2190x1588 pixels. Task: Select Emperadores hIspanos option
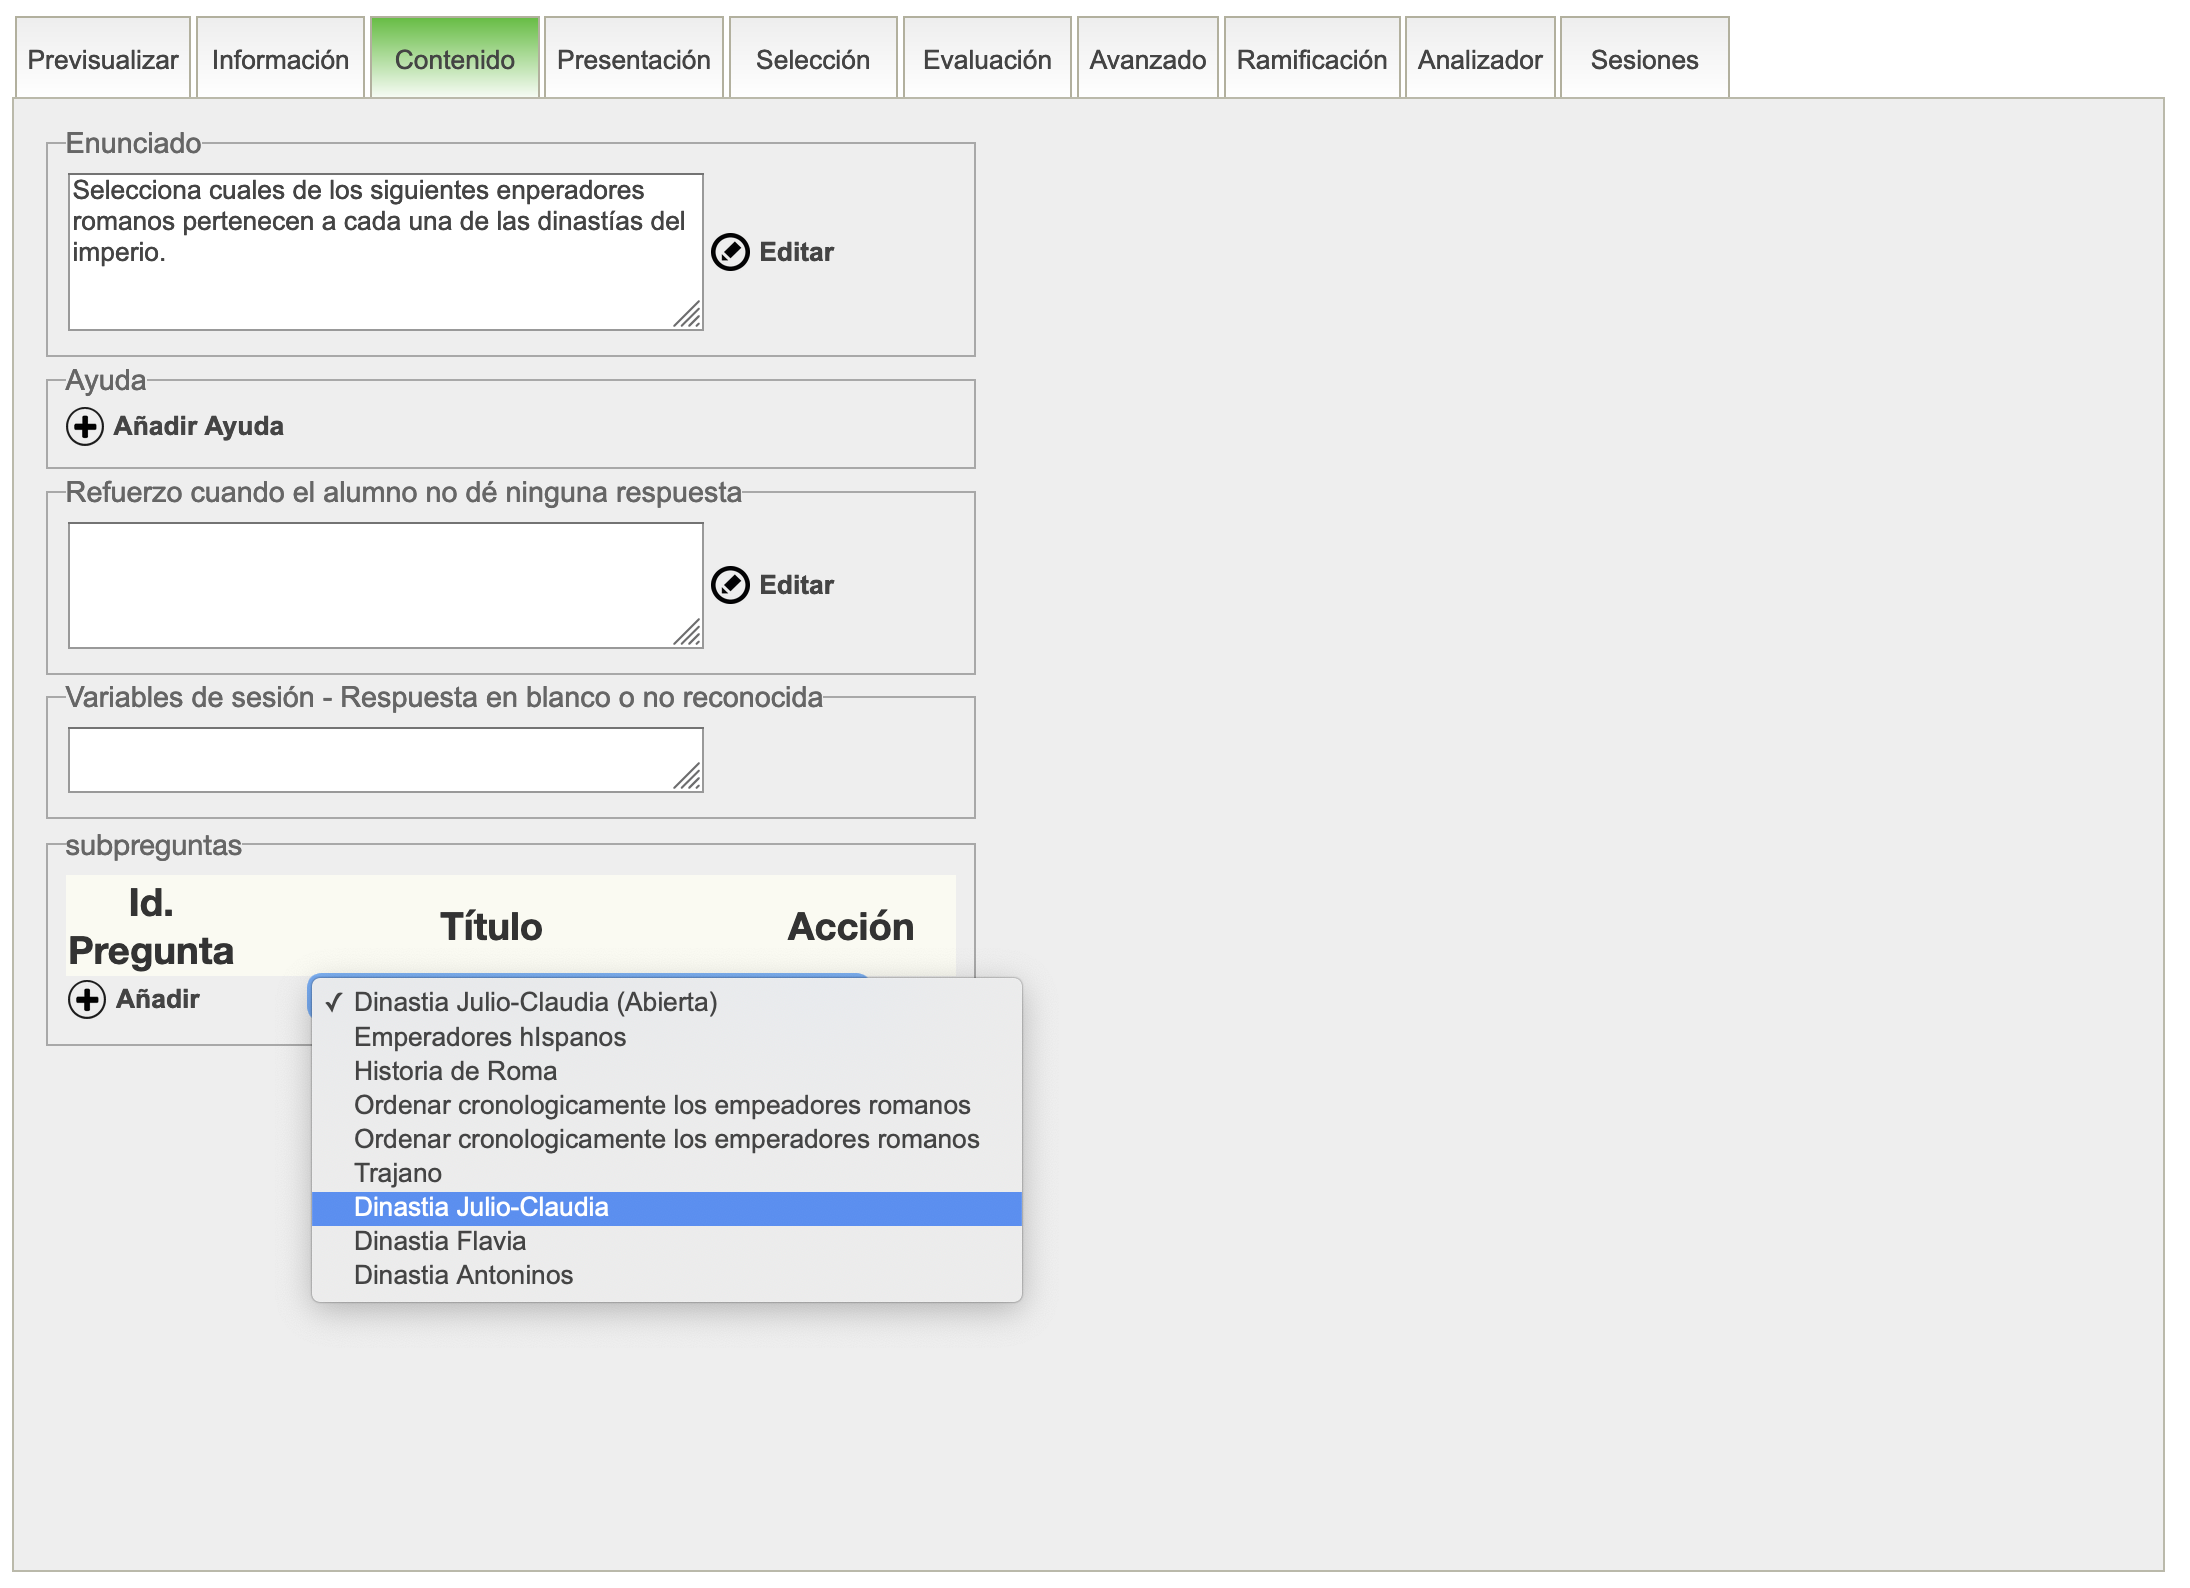point(490,1037)
